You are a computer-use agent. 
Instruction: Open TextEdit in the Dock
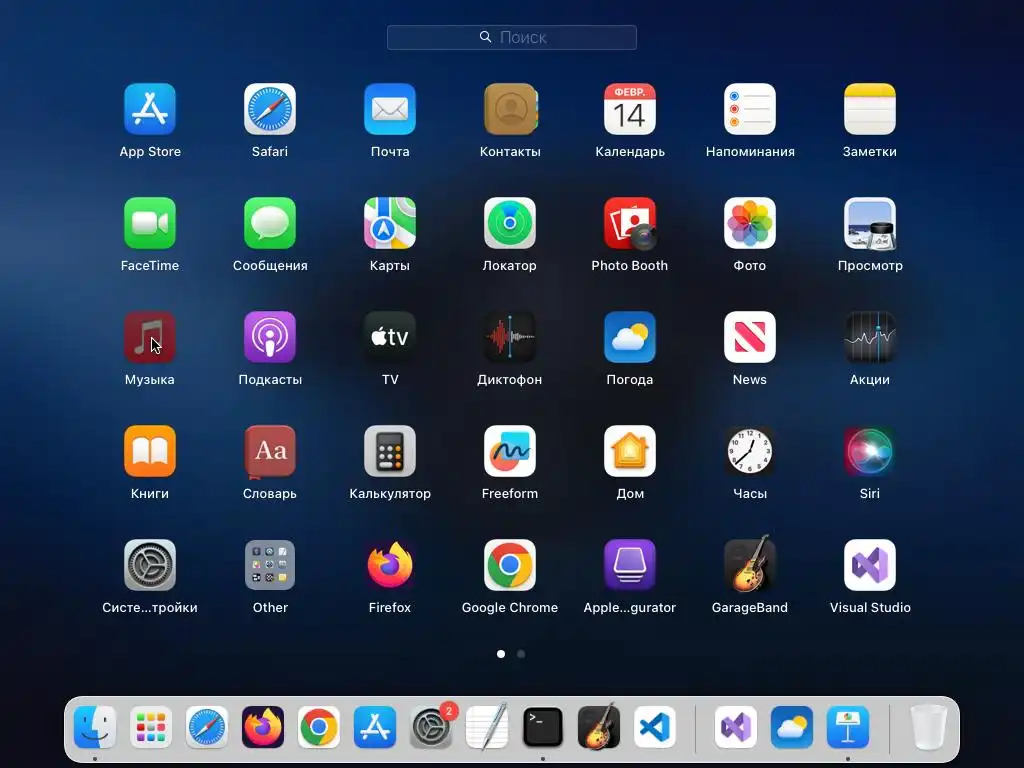[487, 727]
